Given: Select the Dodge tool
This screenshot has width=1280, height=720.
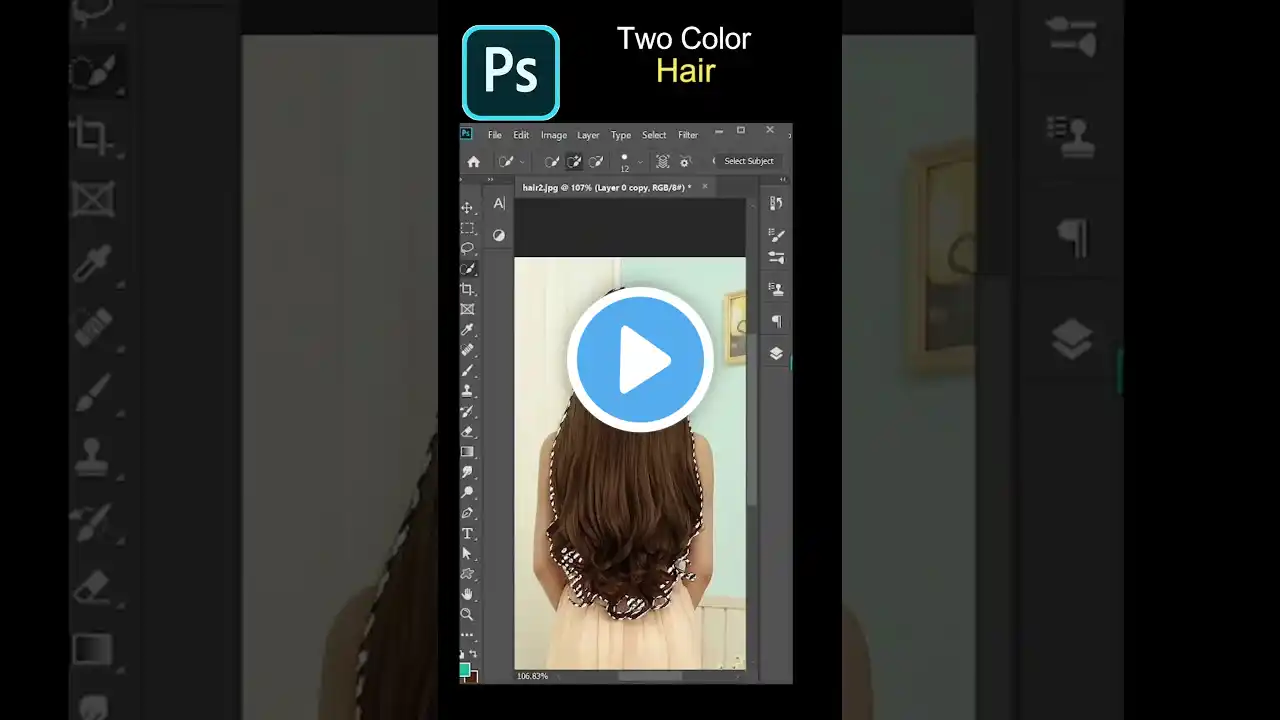Looking at the screenshot, I should [467, 492].
